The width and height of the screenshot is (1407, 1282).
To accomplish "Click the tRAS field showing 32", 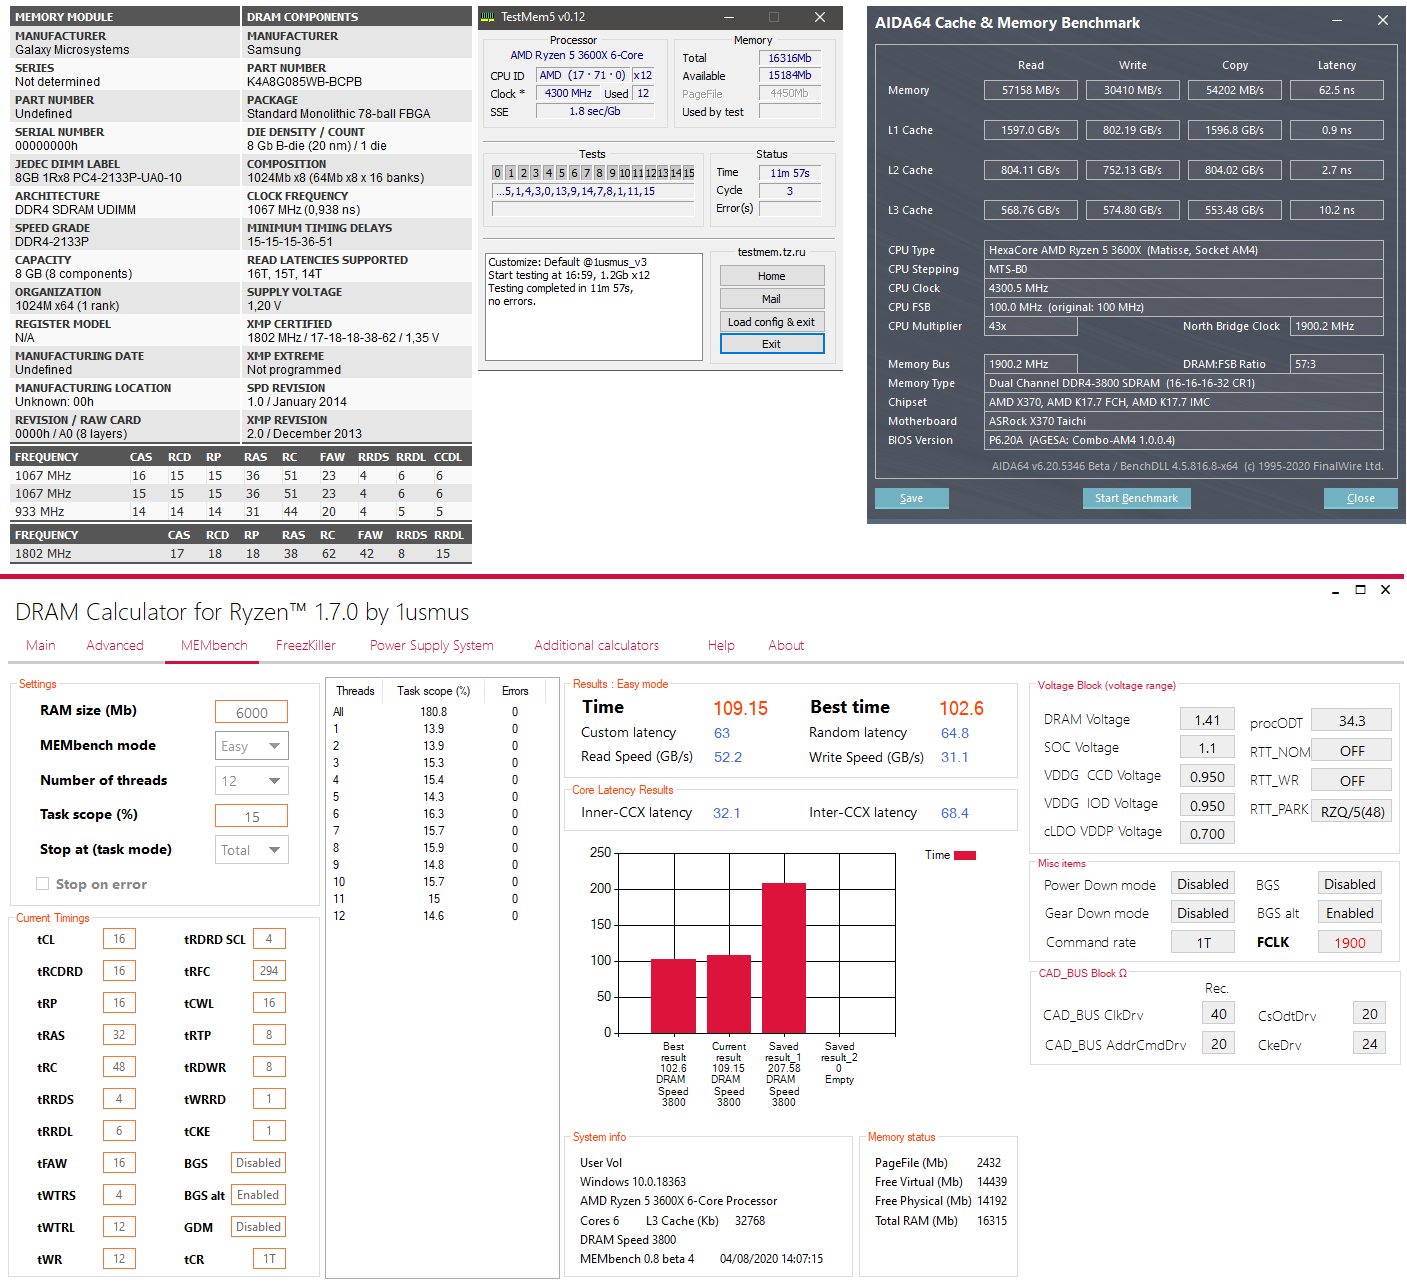I will (x=119, y=1035).
